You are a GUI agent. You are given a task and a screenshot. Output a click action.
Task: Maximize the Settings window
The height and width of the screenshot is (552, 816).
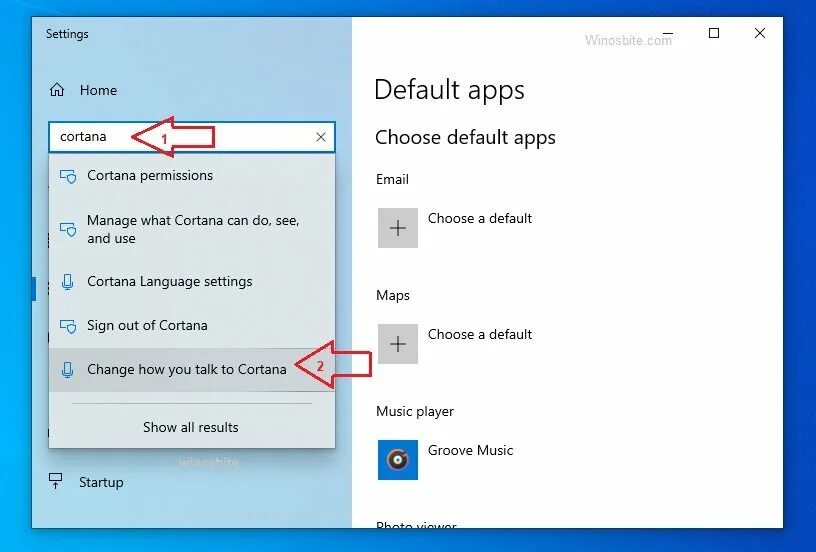pos(714,33)
